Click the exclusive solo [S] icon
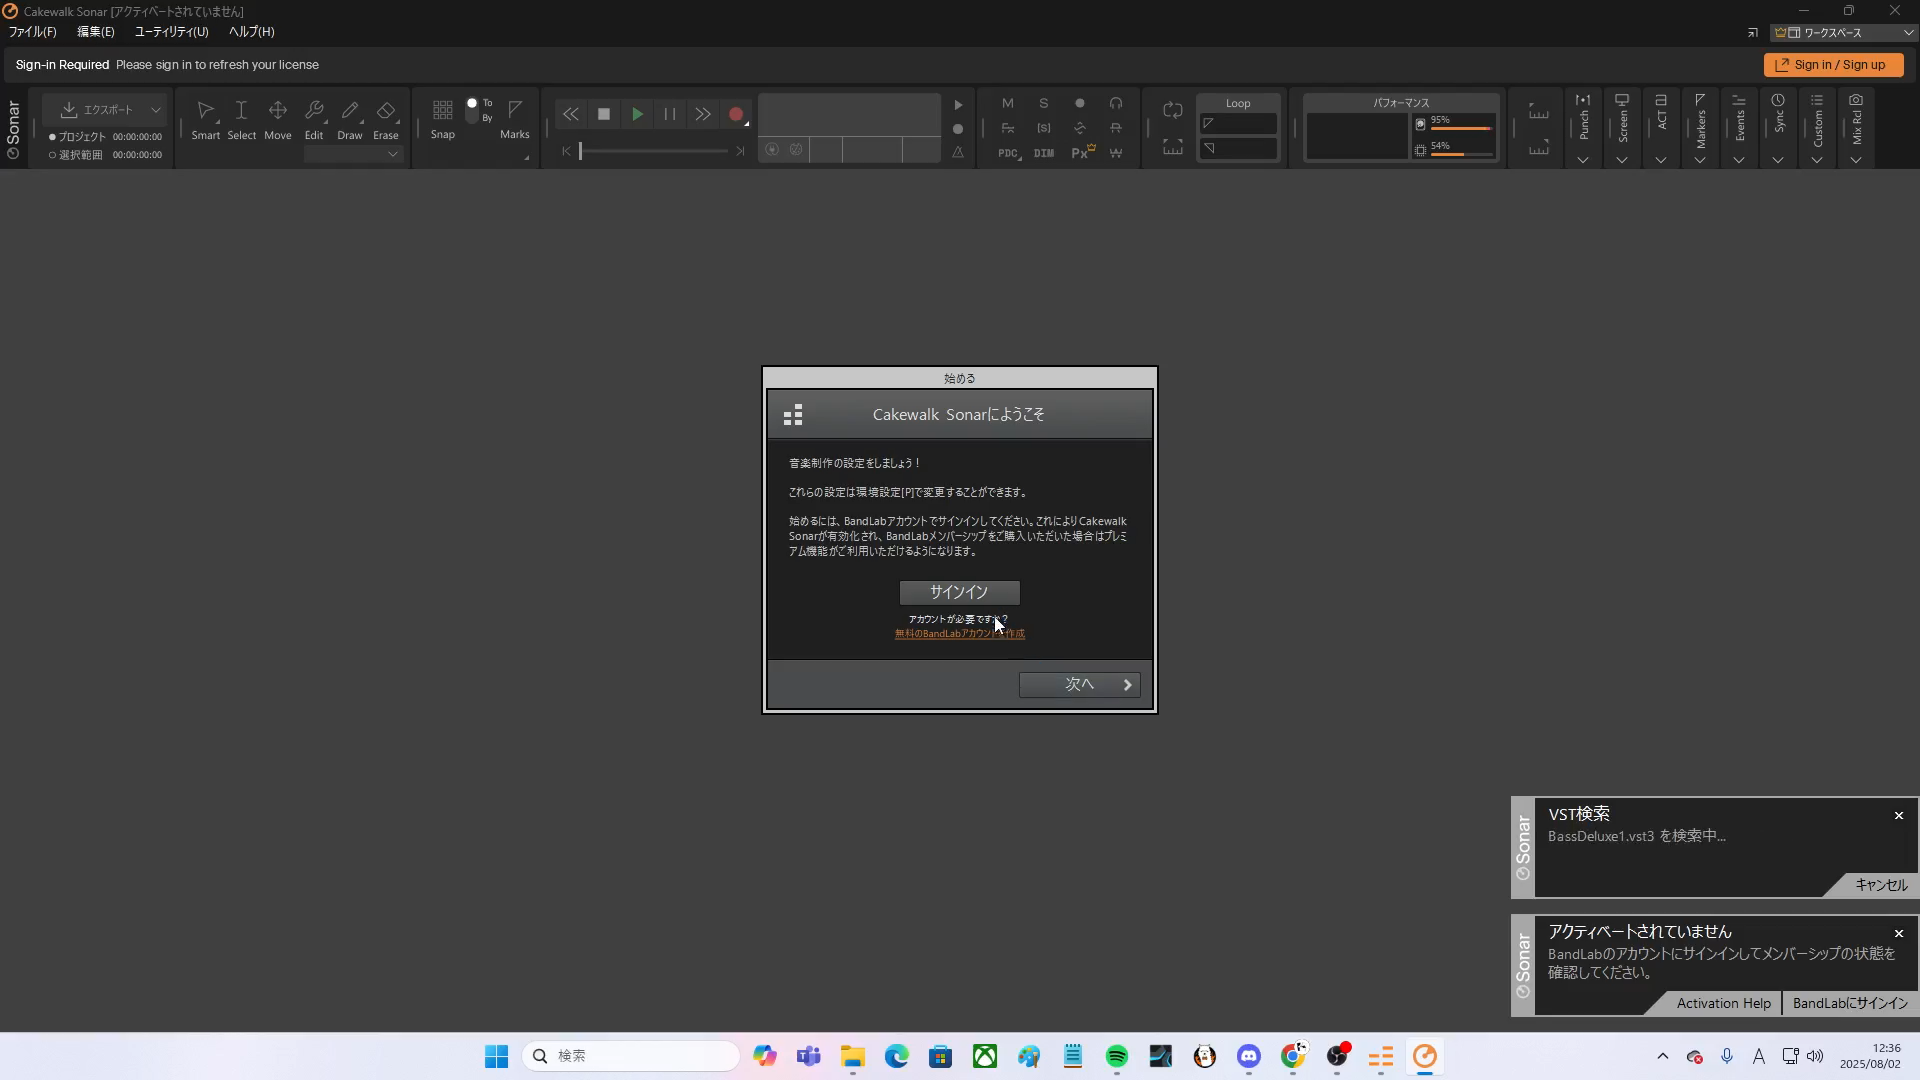 coord(1044,128)
